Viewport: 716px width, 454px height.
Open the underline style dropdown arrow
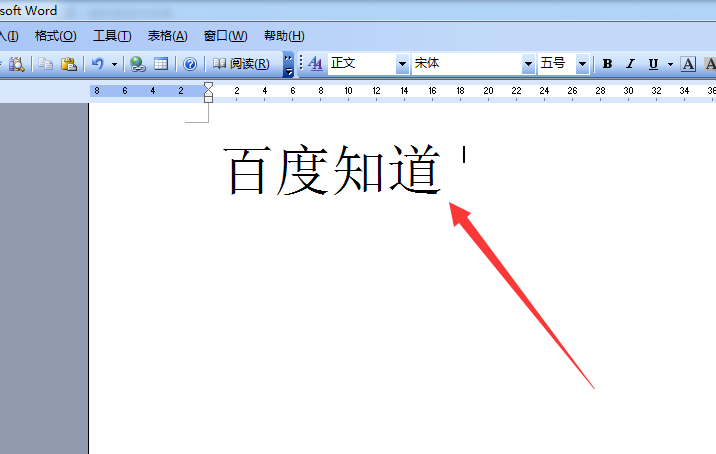pos(670,64)
